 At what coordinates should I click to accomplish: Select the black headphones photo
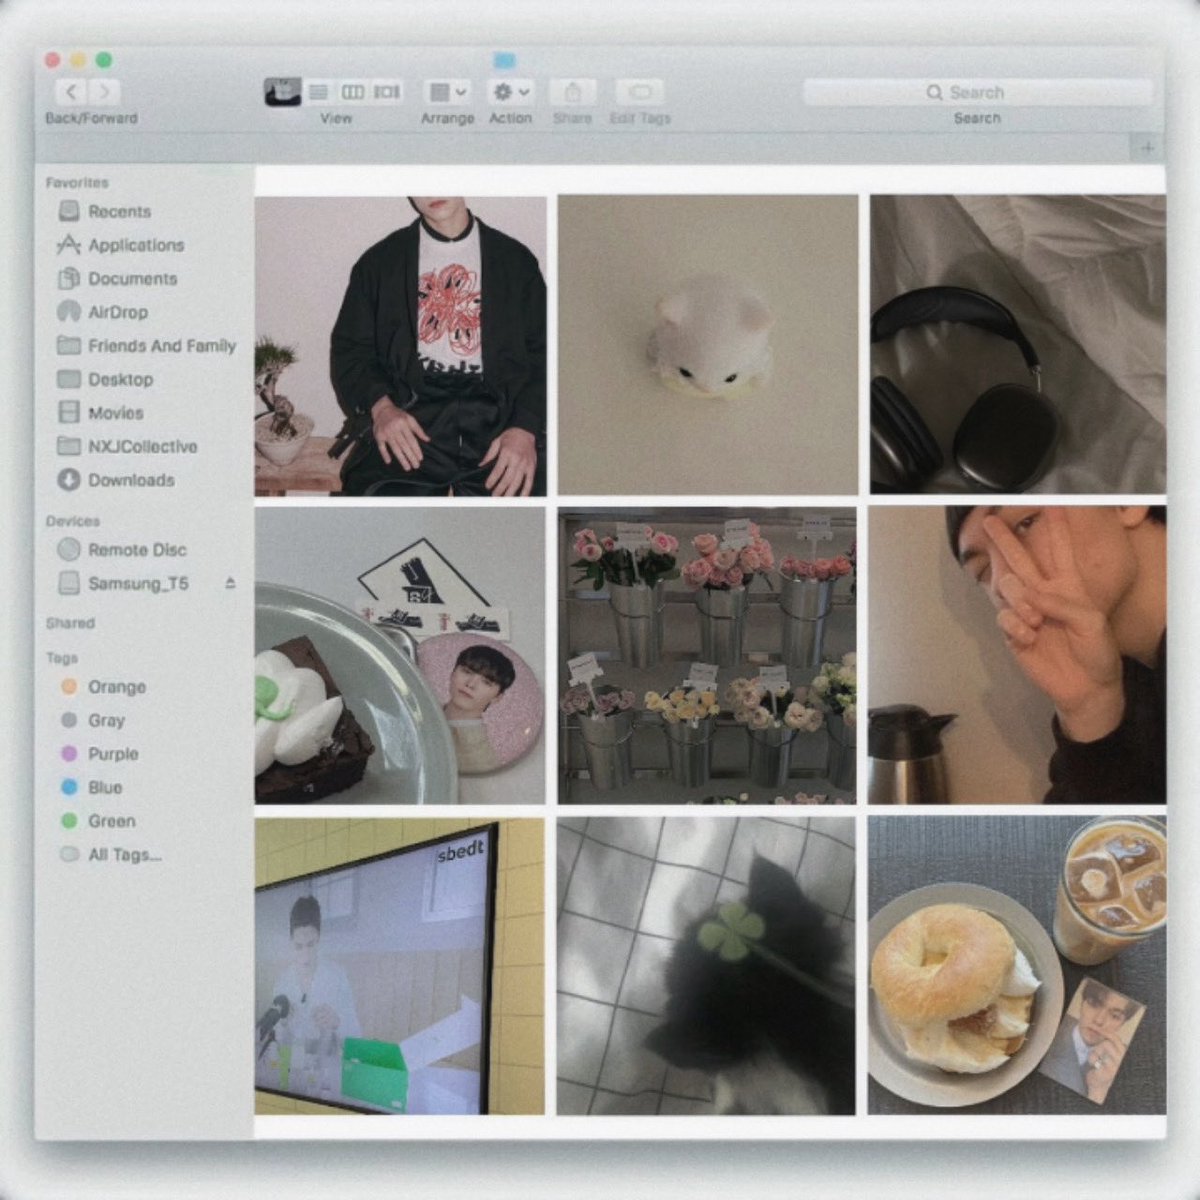click(1018, 344)
